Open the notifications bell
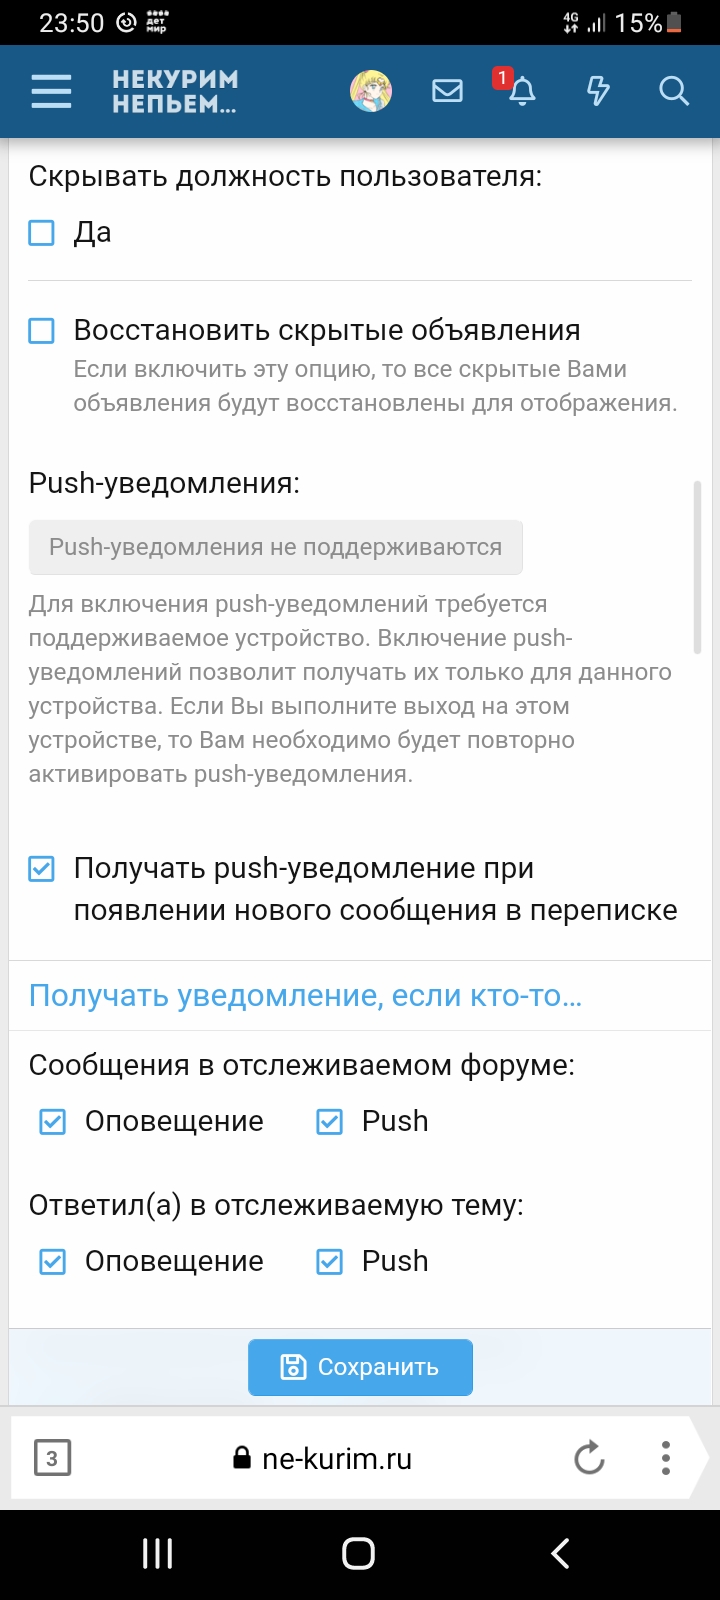The height and width of the screenshot is (1600, 720). (521, 91)
